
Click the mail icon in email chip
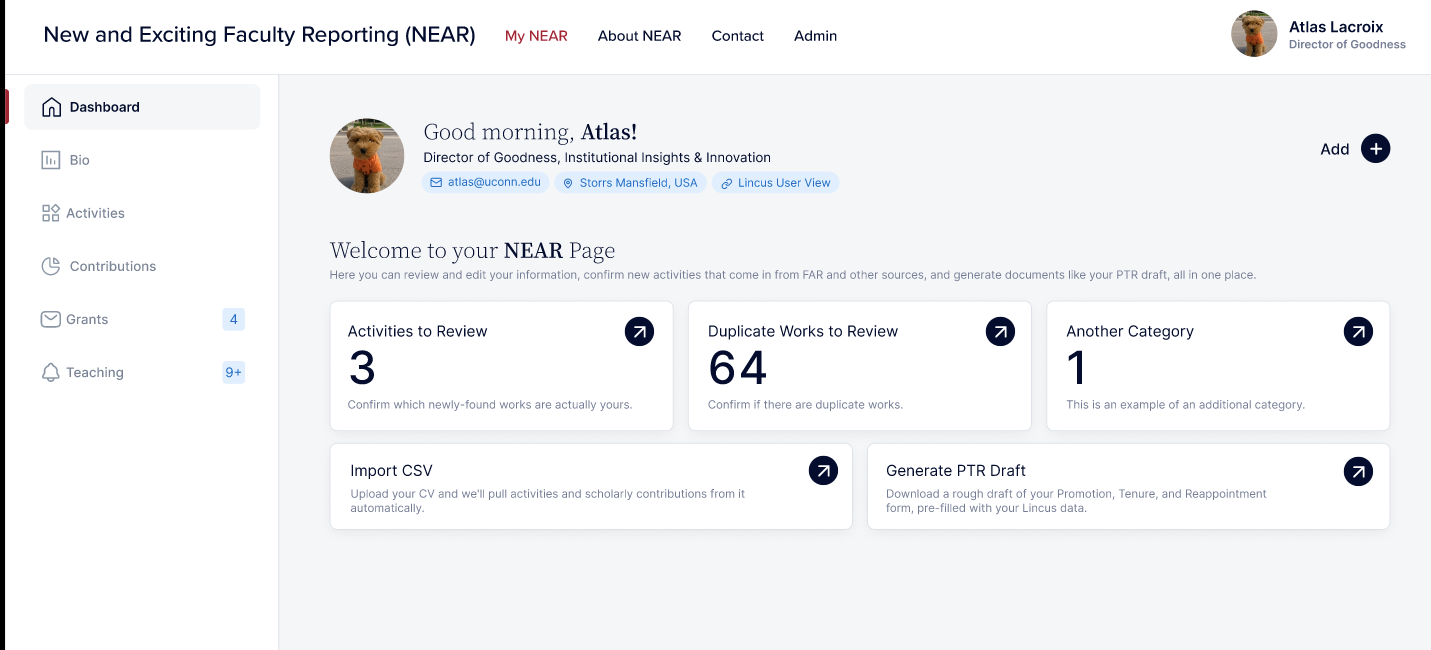pos(436,183)
